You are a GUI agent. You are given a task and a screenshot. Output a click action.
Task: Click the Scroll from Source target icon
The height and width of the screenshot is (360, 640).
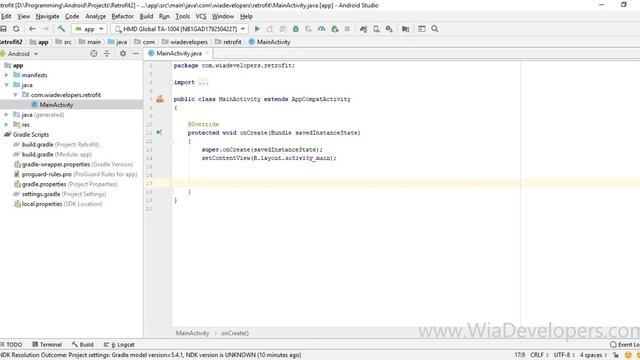(94, 53)
